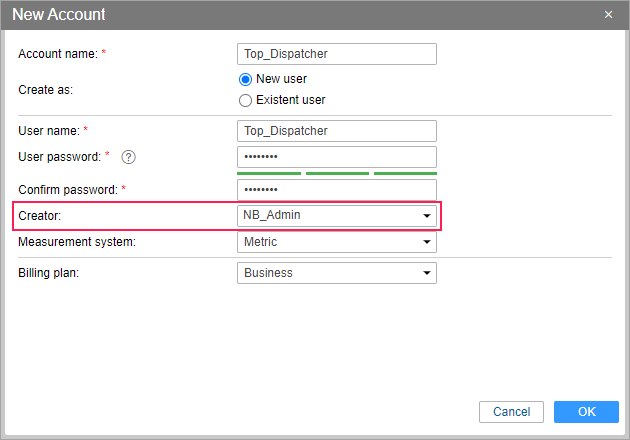Click the Measurement system label text

(76, 242)
